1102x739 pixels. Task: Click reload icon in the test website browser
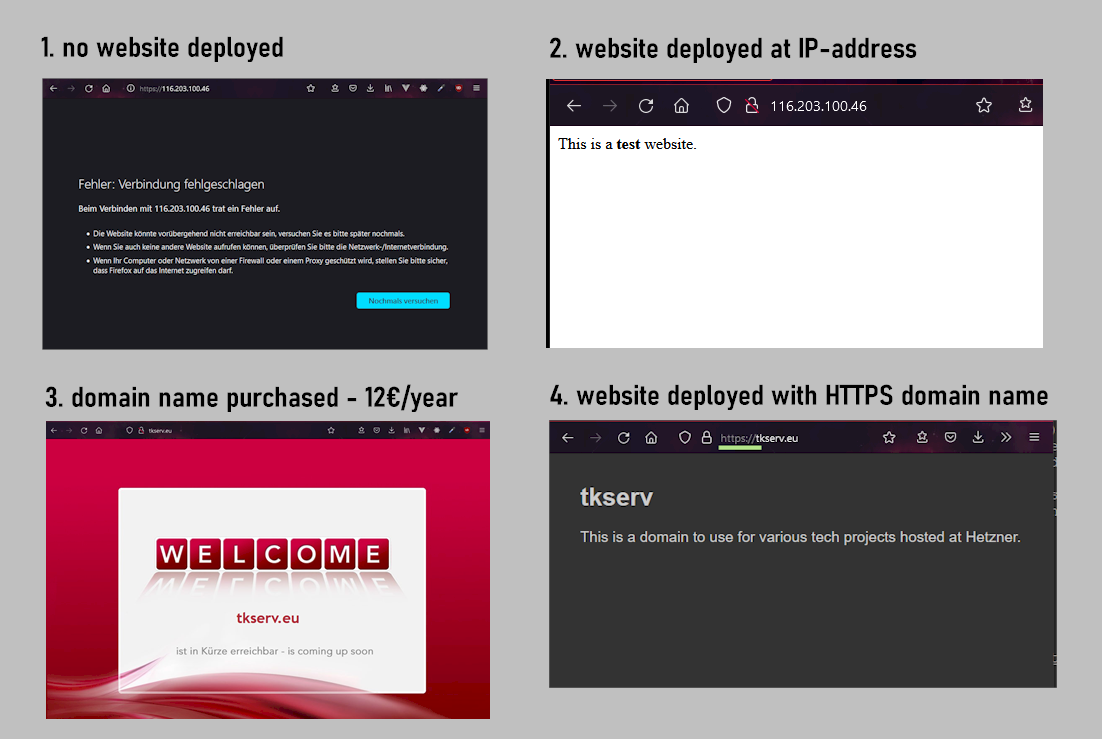[x=646, y=106]
